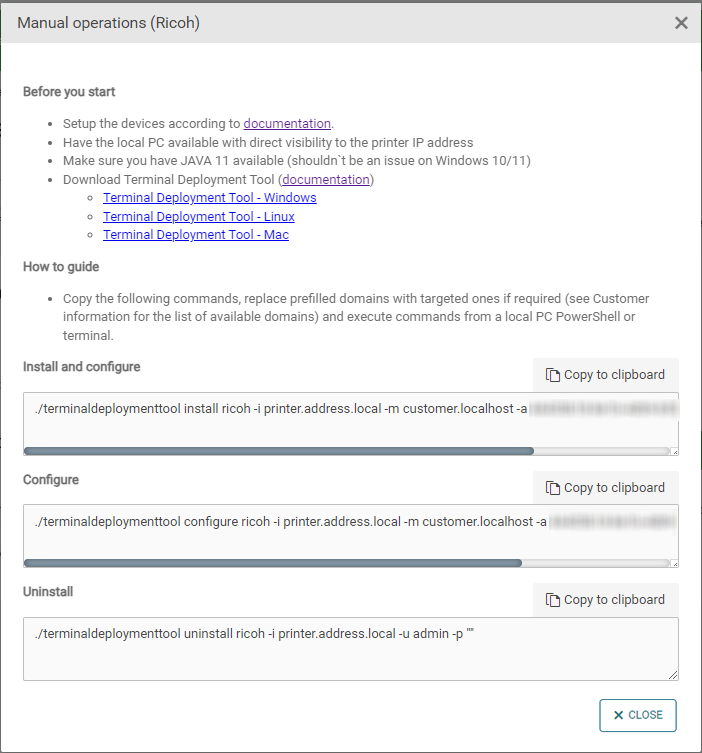
Task: Click the copy icon for Configure command
Action: (553, 488)
